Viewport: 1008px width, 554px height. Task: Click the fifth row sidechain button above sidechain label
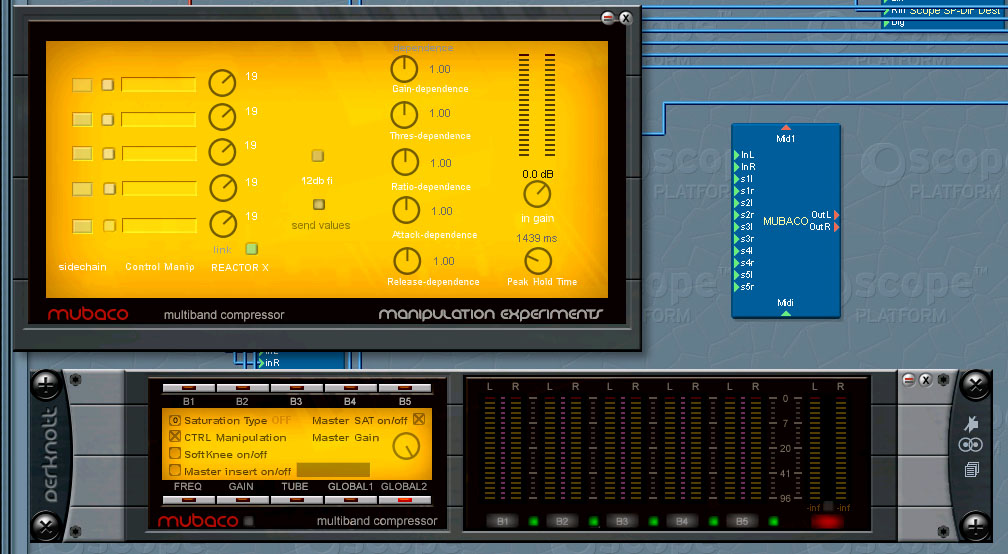(x=82, y=226)
